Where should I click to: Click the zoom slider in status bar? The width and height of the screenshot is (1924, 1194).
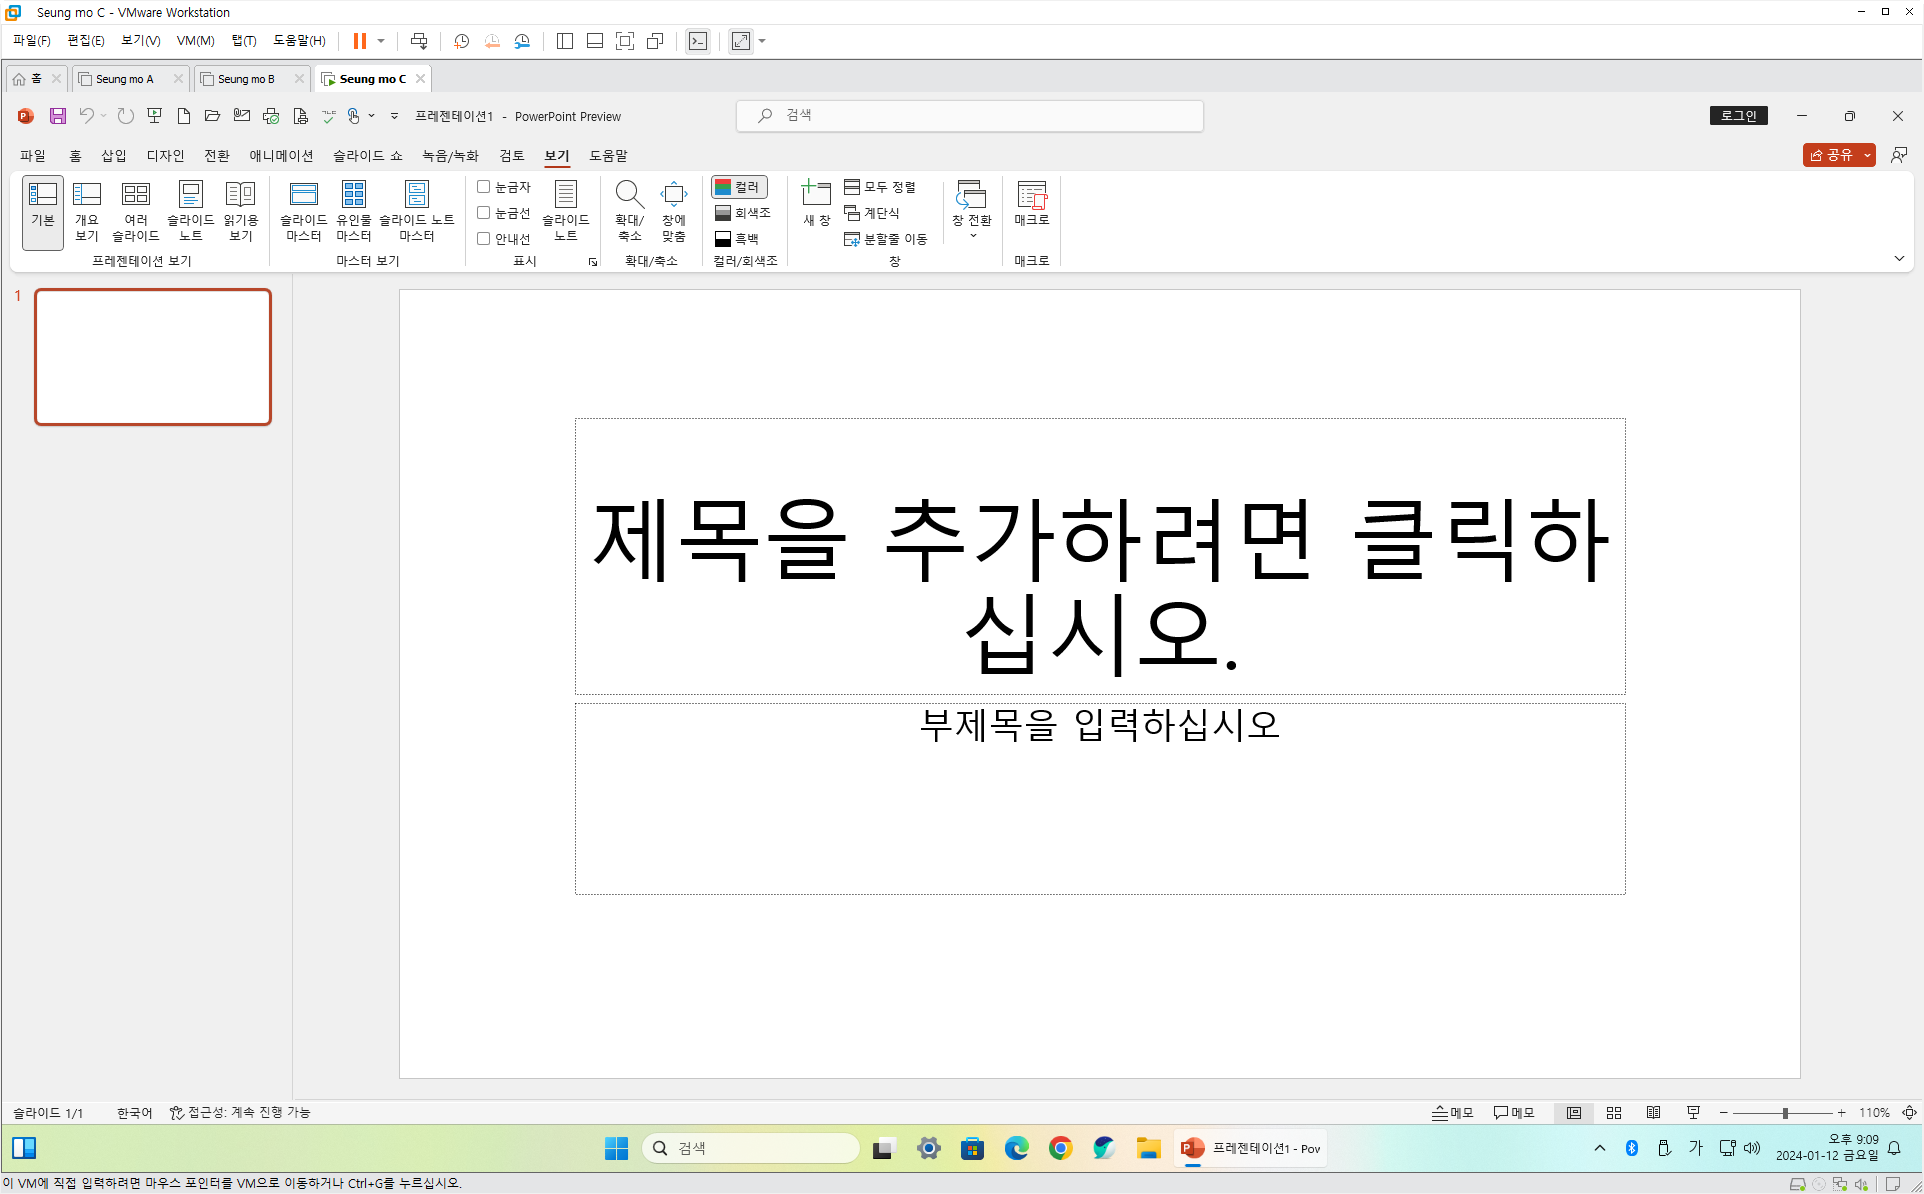click(x=1784, y=1113)
